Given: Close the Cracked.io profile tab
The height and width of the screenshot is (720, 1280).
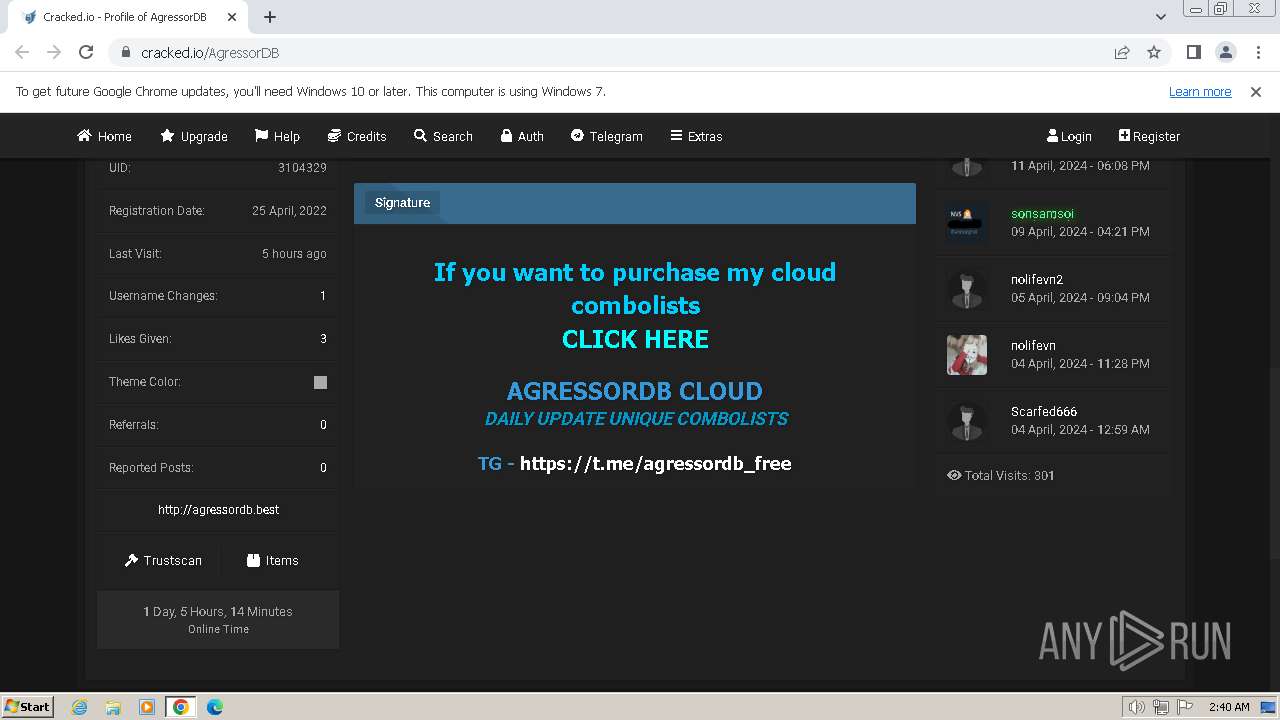Looking at the screenshot, I should 232,17.
